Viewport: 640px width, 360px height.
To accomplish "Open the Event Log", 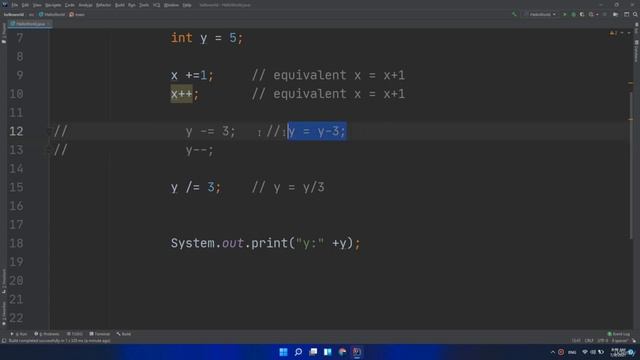I will [x=618, y=334].
